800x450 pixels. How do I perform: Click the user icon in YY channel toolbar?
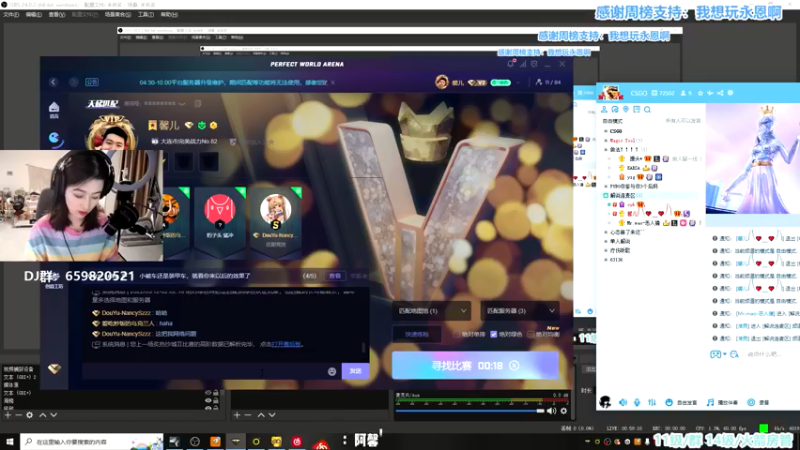[605, 109]
